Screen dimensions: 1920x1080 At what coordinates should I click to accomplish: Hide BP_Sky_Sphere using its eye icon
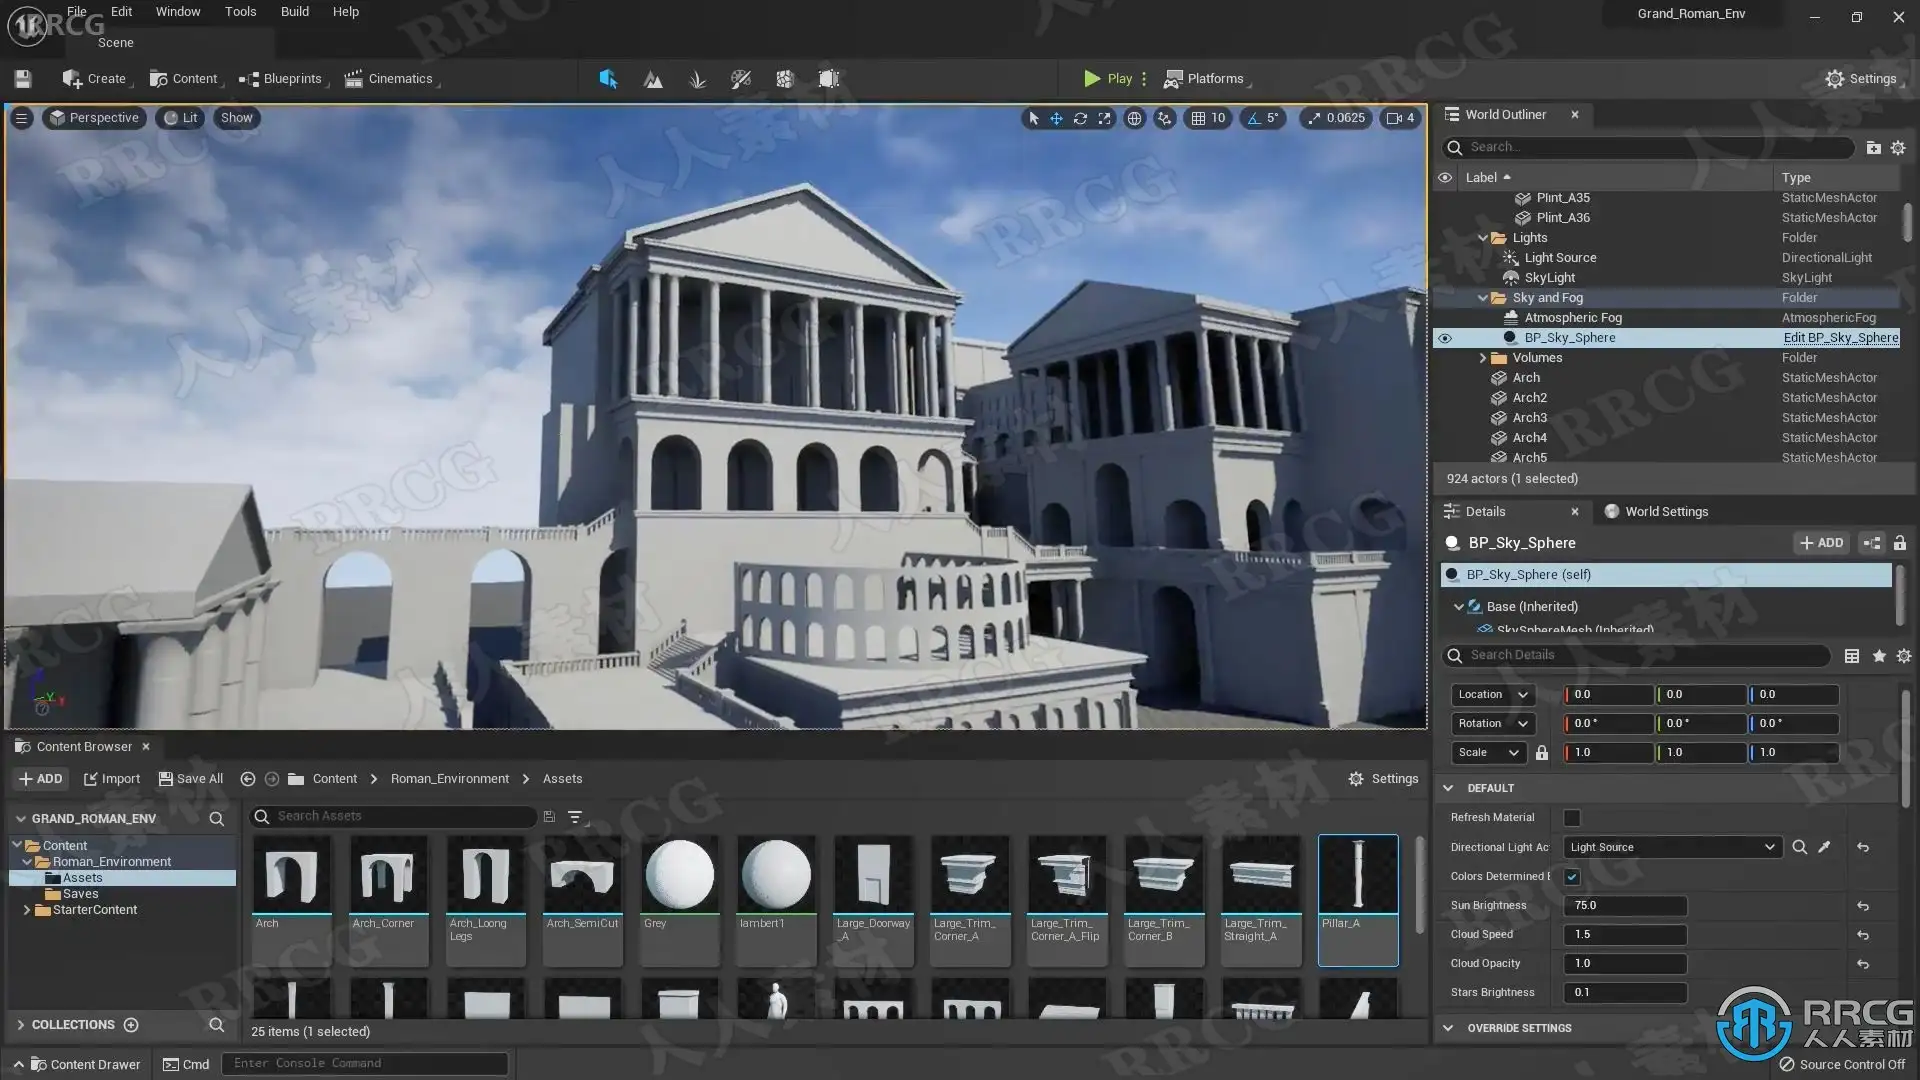1444,338
